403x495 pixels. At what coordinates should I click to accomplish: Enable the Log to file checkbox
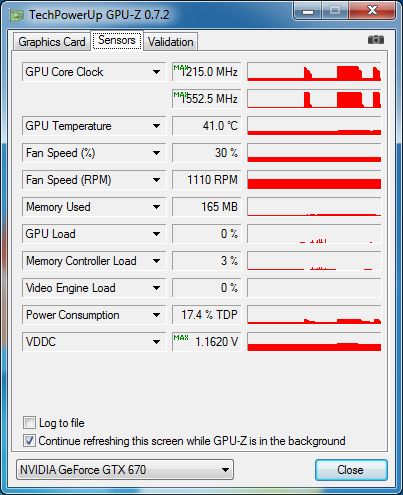pos(29,423)
